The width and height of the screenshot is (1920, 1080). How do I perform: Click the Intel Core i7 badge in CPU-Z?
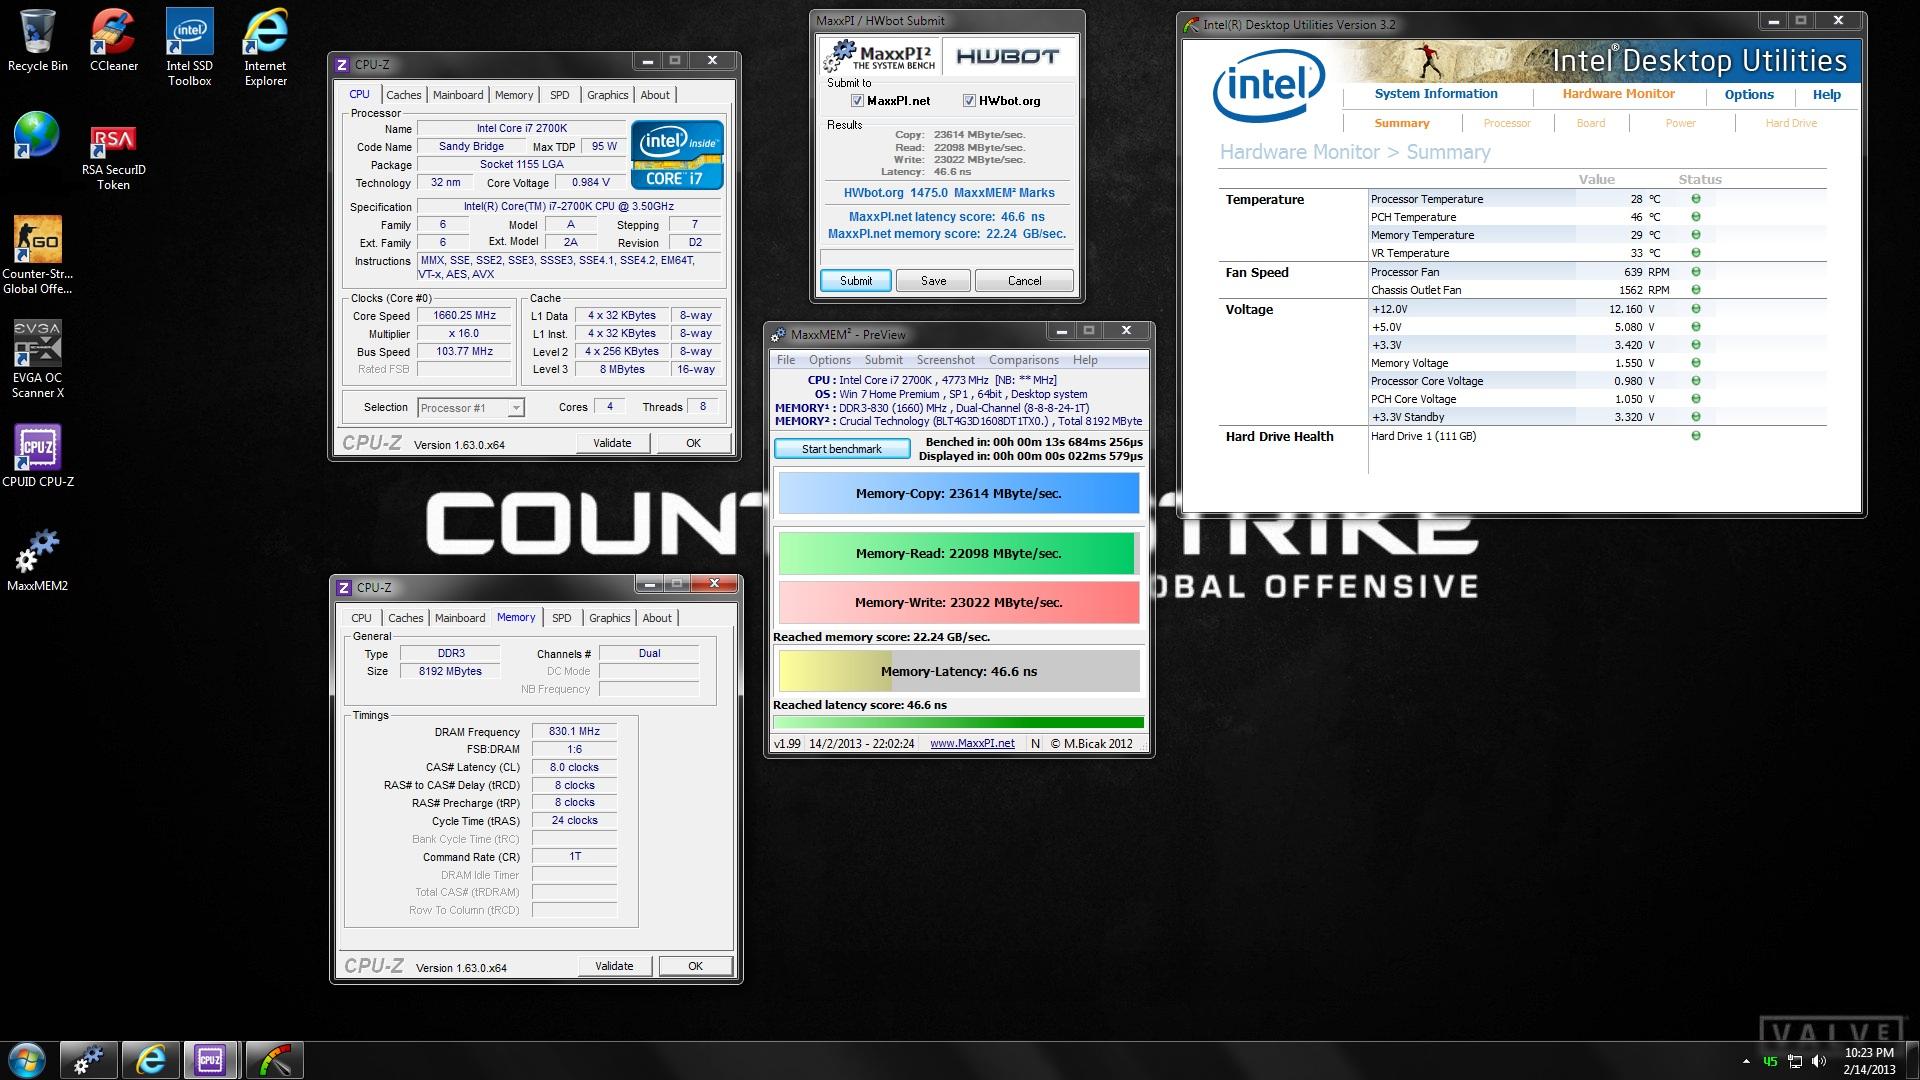[677, 154]
